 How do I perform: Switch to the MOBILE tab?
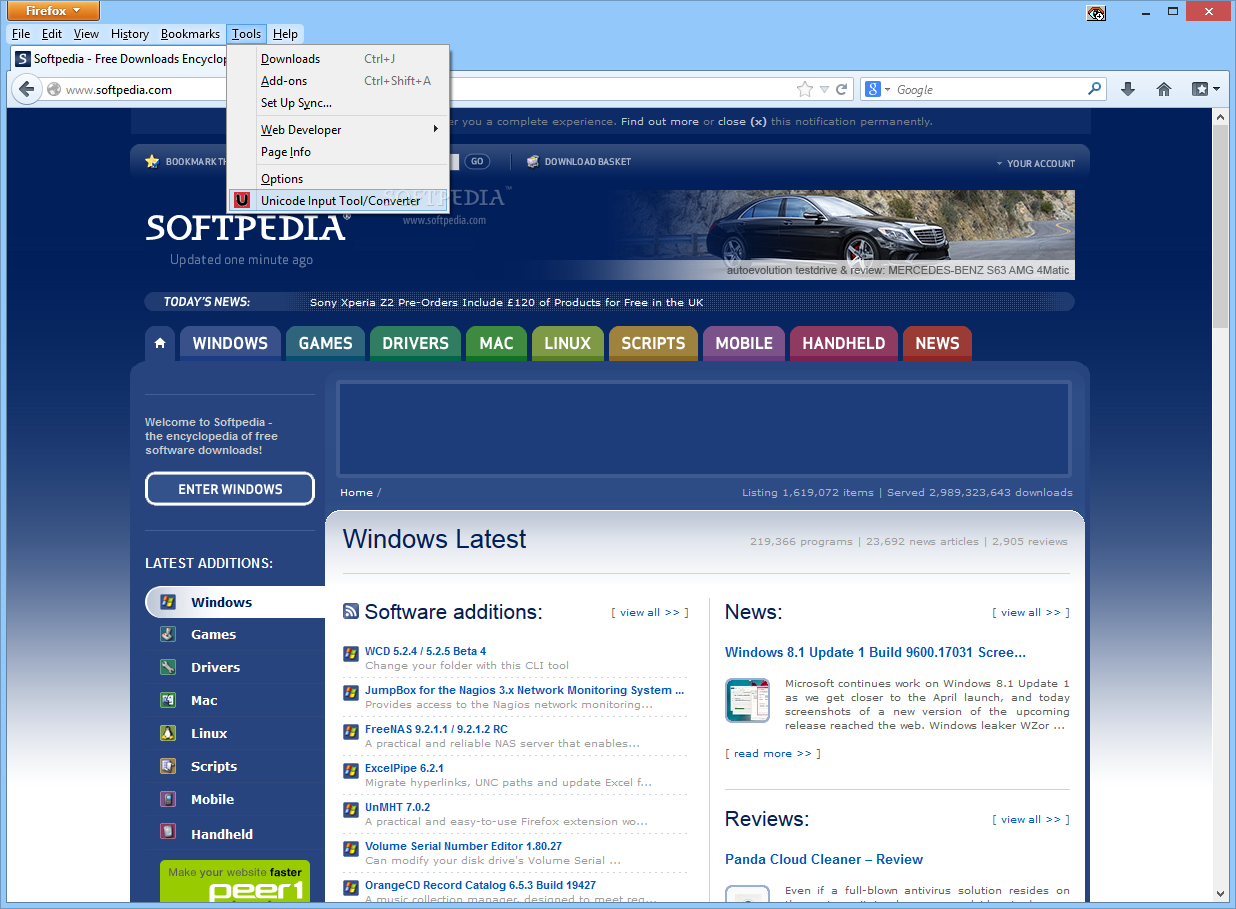(744, 343)
